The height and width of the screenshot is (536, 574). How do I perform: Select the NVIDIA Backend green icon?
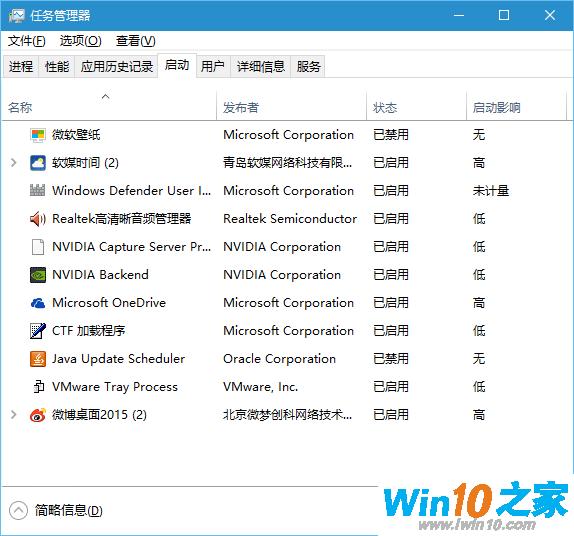pos(38,275)
